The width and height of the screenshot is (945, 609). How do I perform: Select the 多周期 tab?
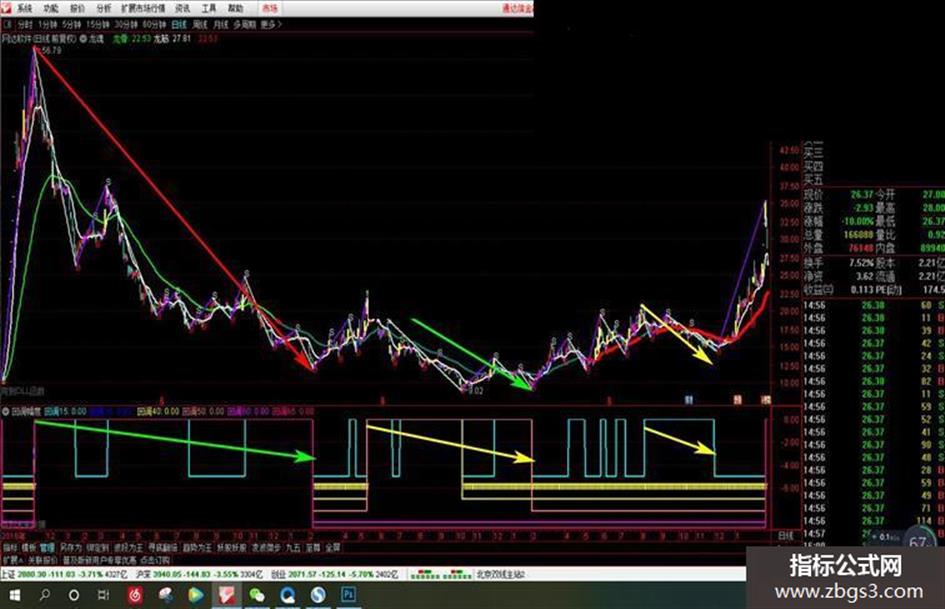coord(244,25)
